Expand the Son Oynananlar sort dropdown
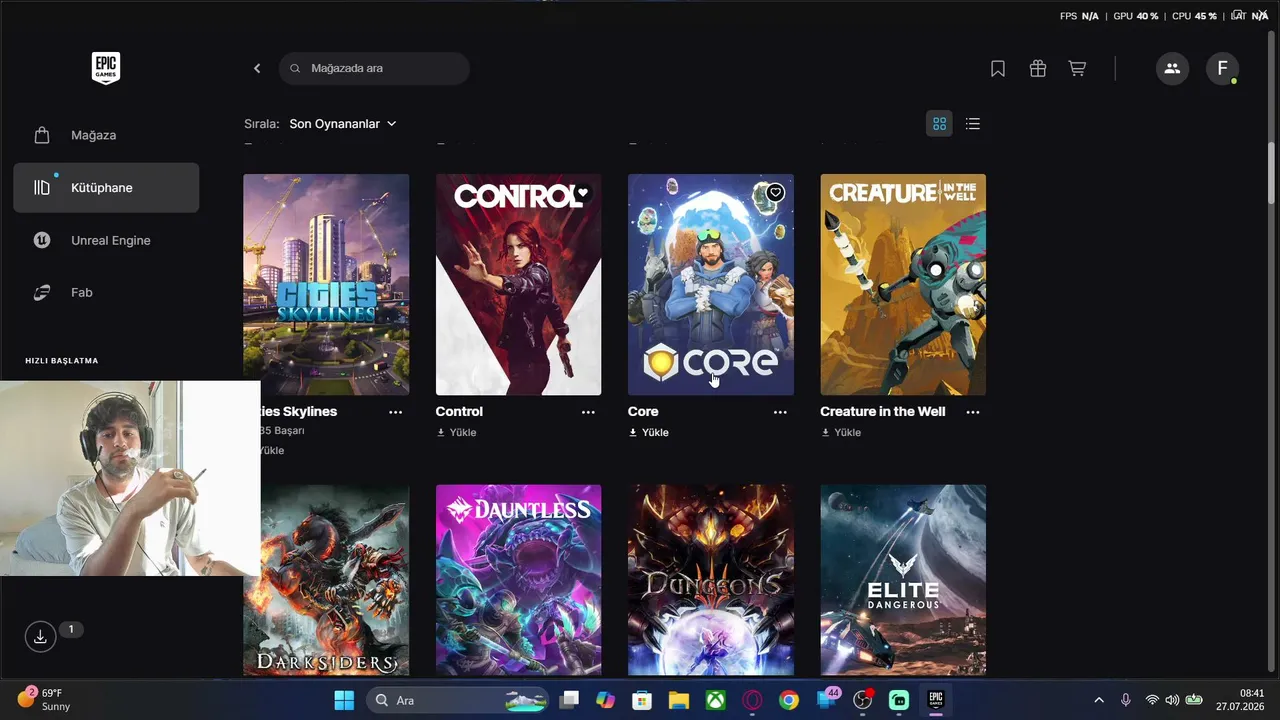This screenshot has height=720, width=1280. [x=343, y=124]
